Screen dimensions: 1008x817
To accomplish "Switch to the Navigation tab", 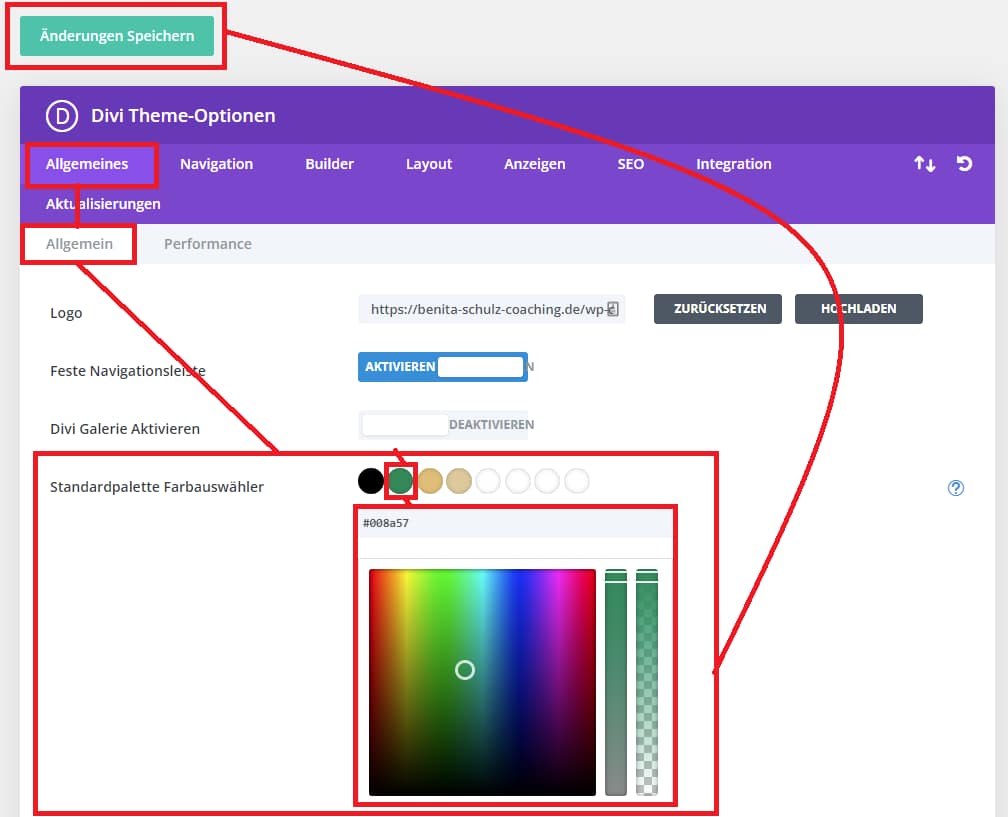I will click(216, 164).
